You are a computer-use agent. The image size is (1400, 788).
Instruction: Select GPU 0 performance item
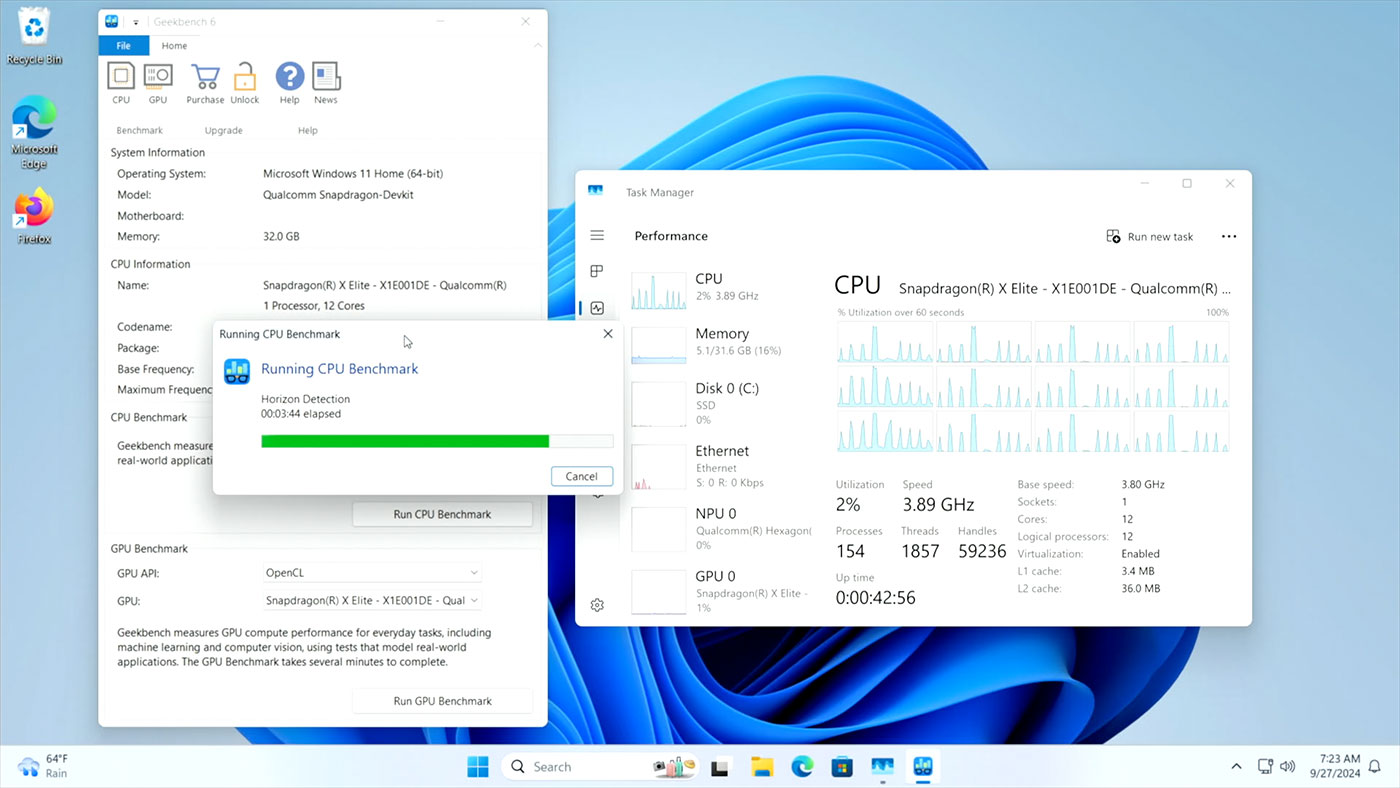click(725, 591)
